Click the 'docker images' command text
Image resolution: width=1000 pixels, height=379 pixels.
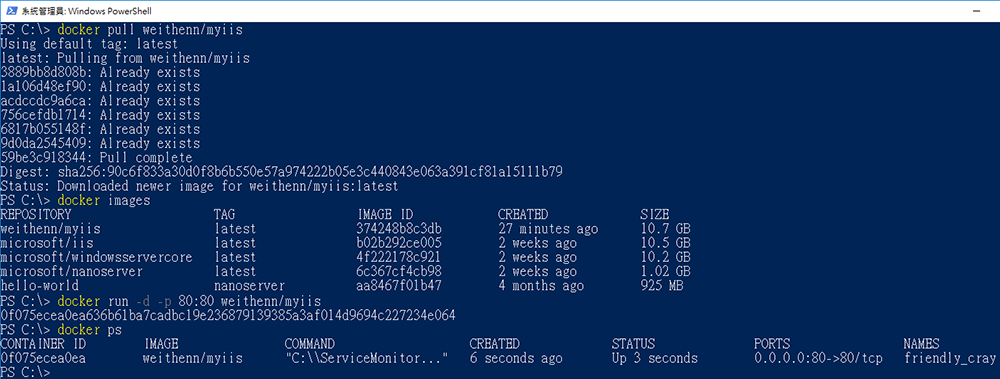tap(104, 200)
